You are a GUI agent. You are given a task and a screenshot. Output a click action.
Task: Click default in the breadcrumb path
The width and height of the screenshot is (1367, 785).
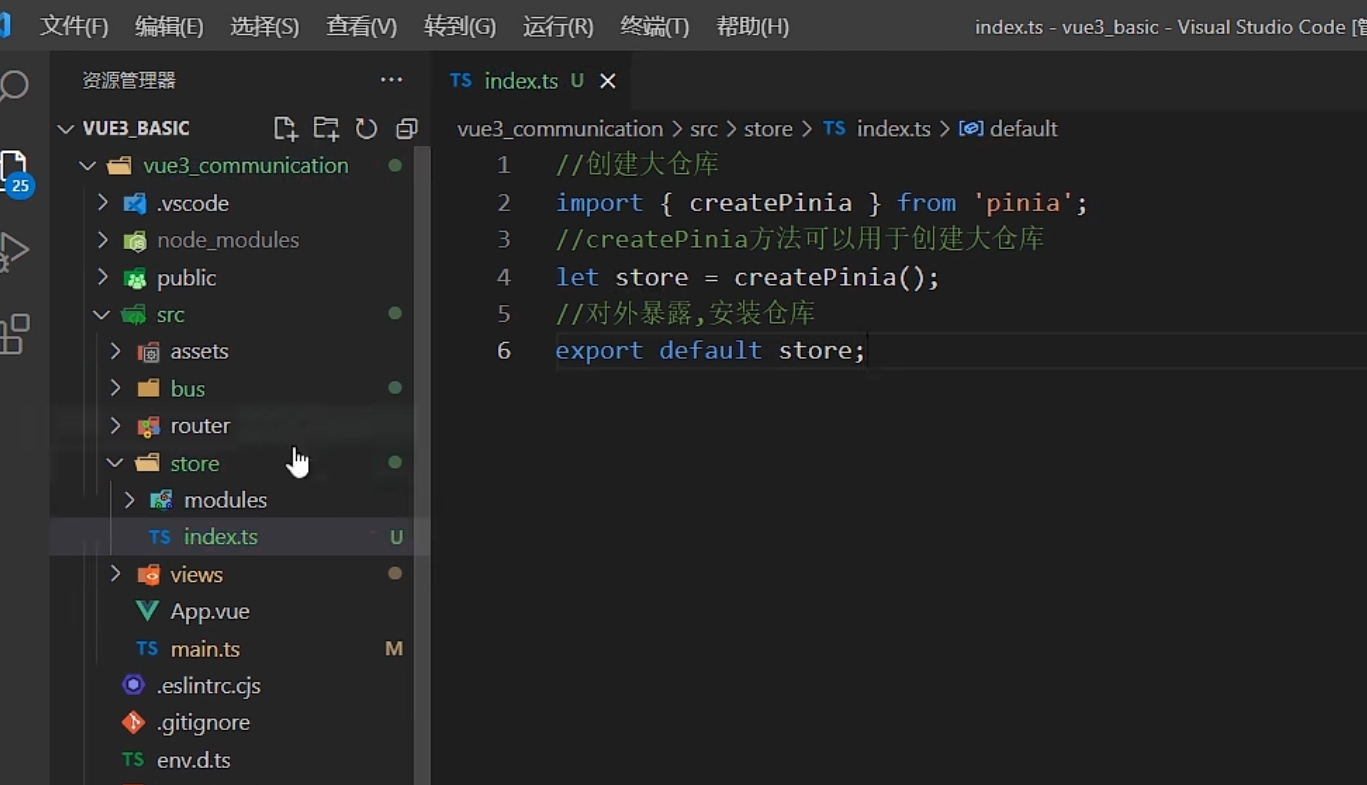click(1023, 128)
